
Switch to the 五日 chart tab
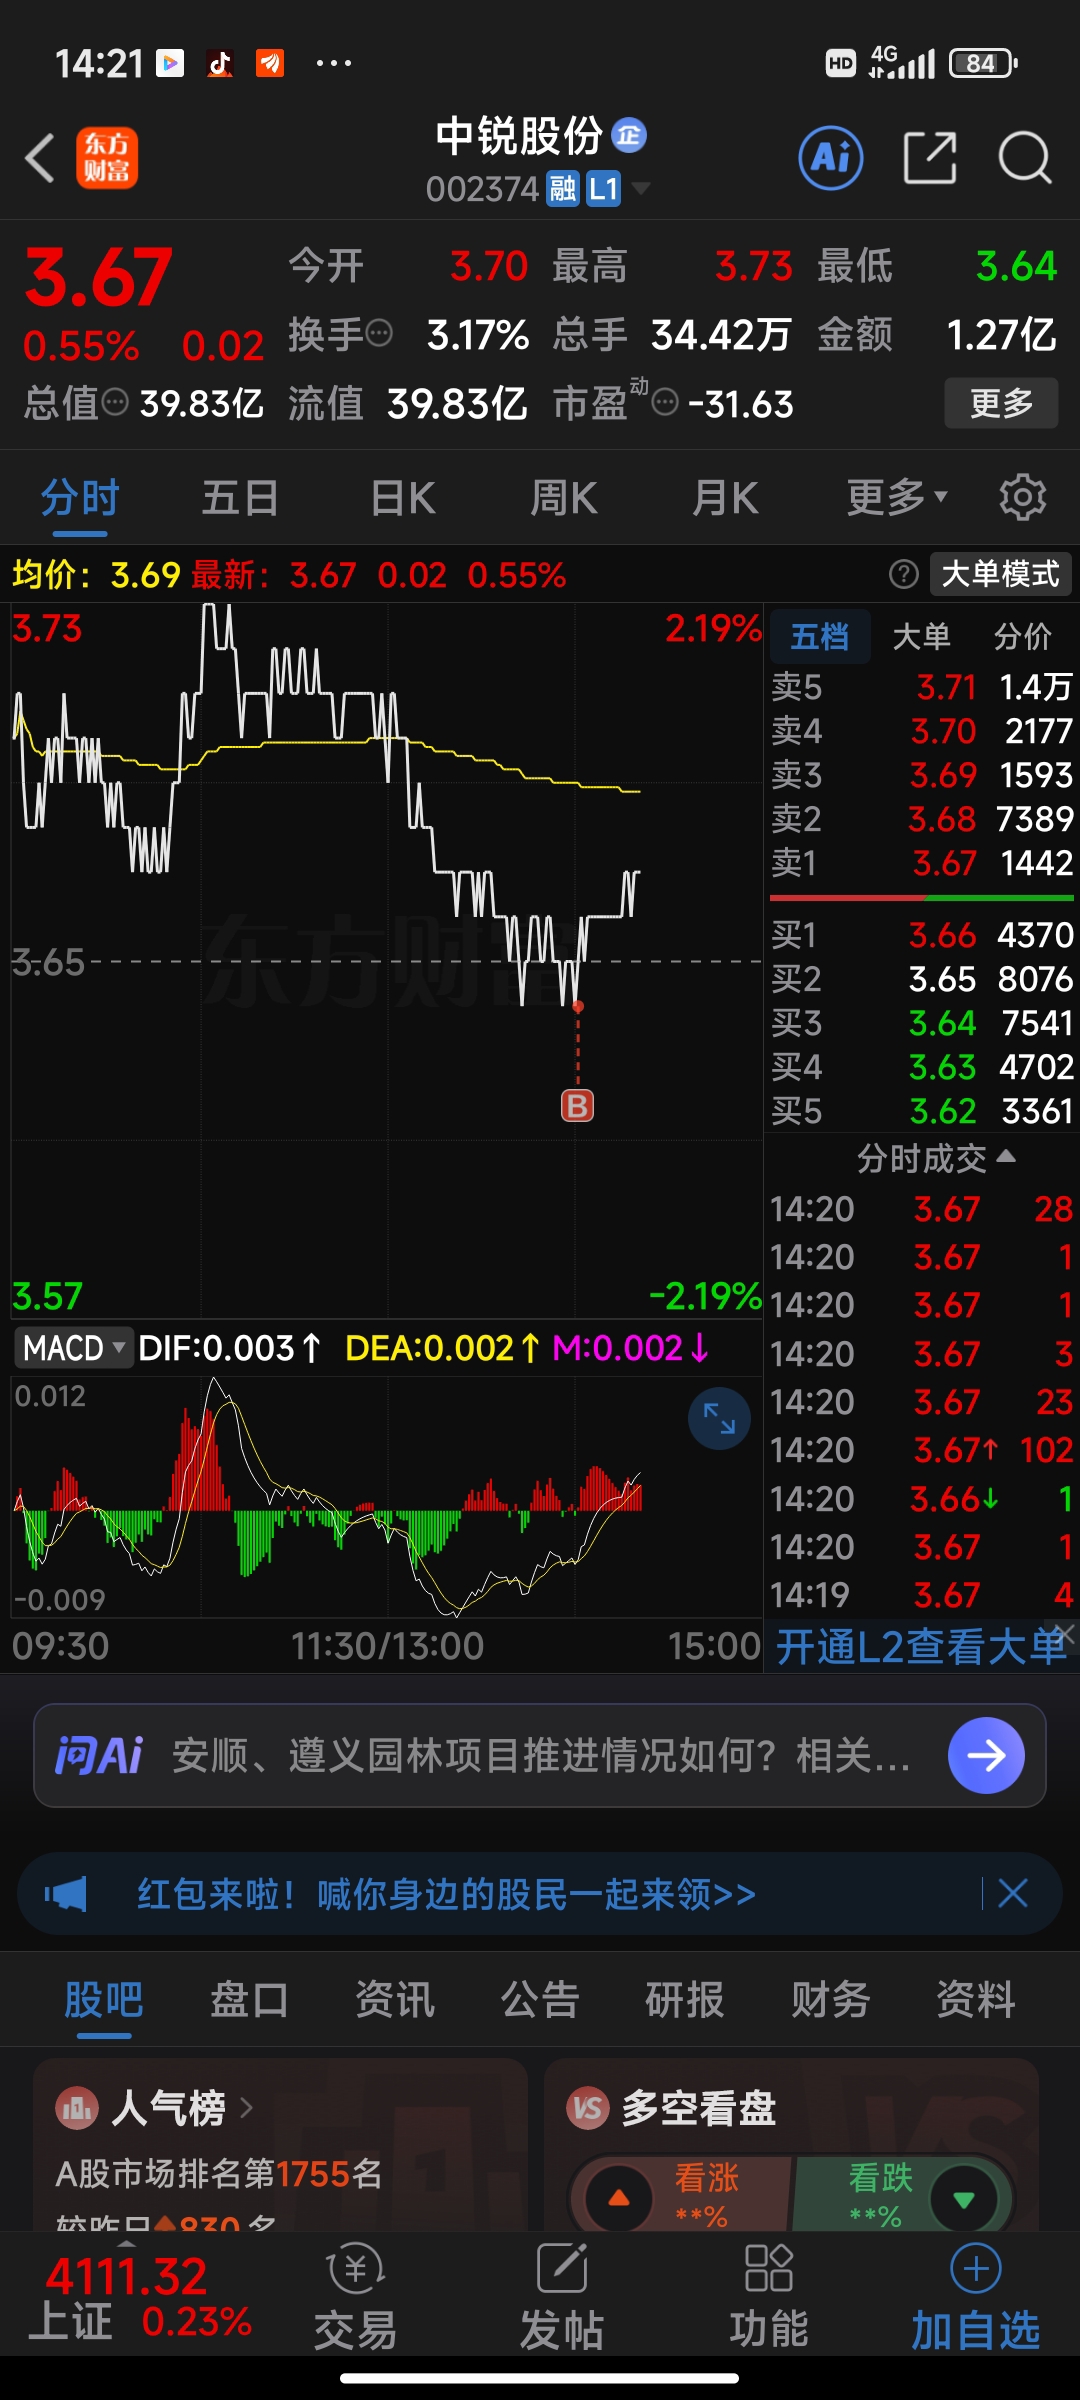tap(240, 497)
